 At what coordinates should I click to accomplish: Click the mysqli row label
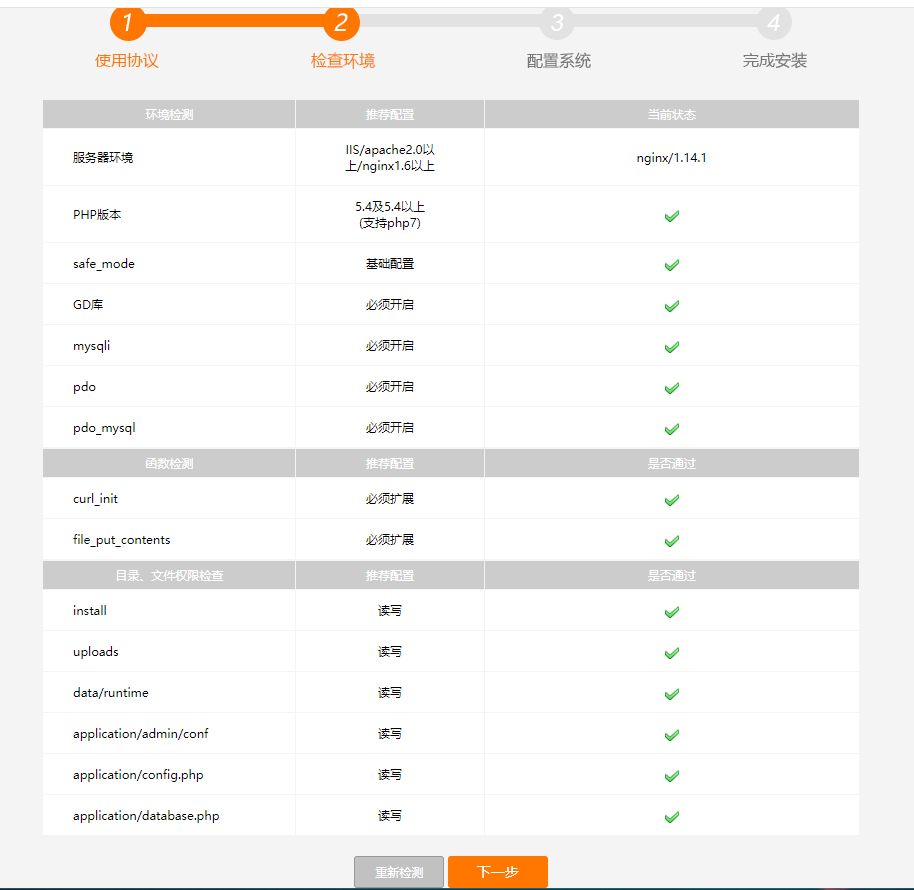point(92,346)
